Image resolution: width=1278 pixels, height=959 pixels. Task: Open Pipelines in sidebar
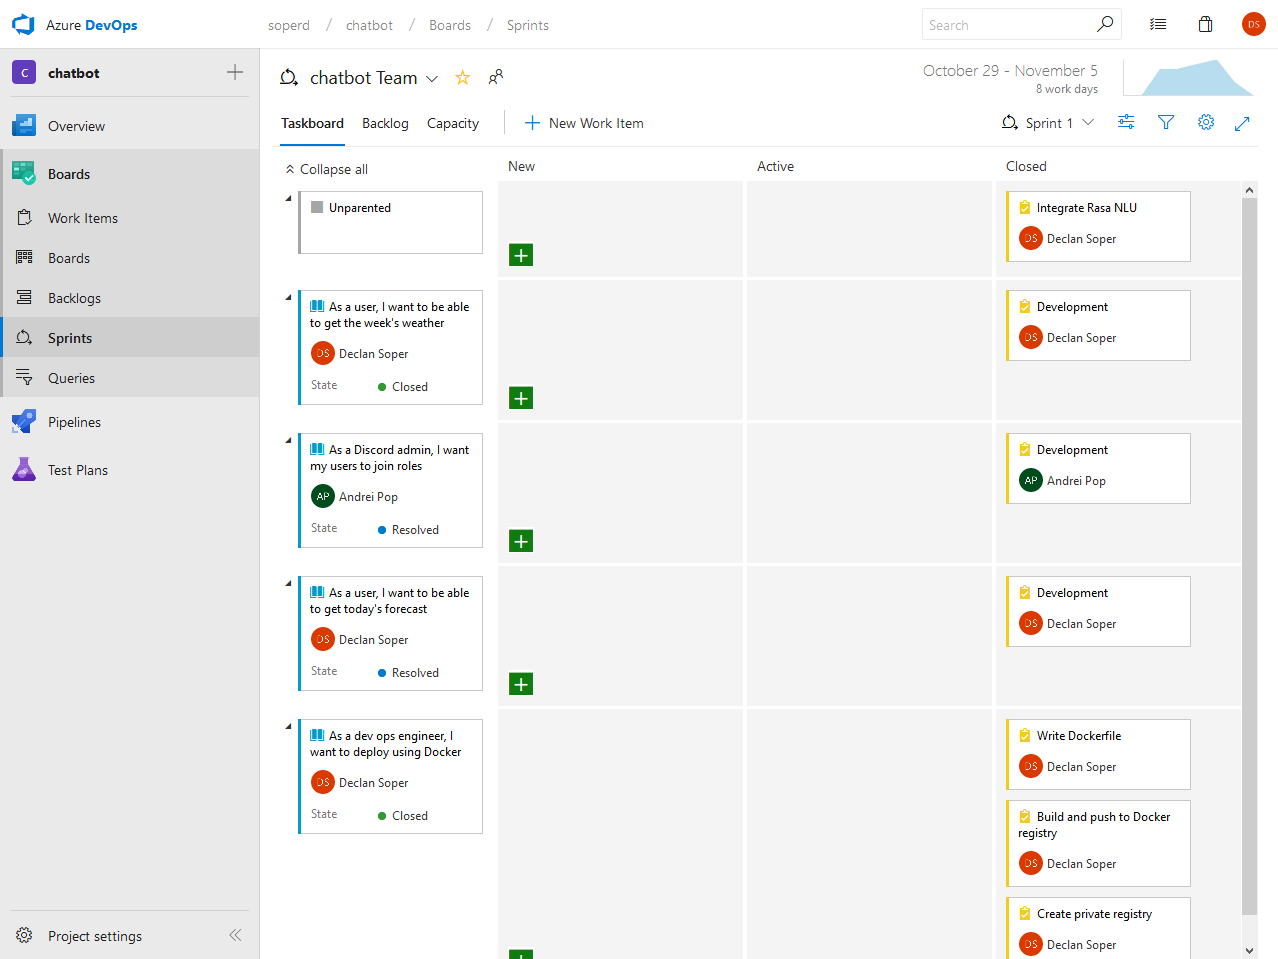pyautogui.click(x=74, y=422)
